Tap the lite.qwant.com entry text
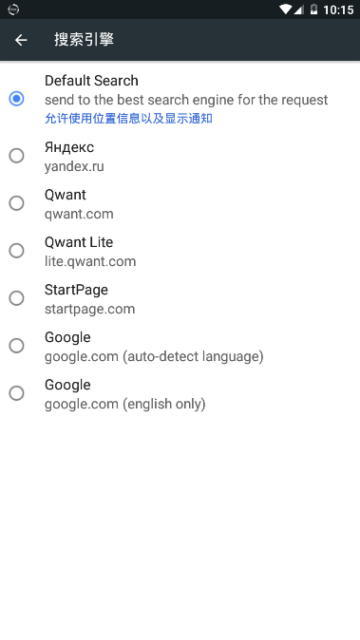Image resolution: width=360 pixels, height=640 pixels. point(90,261)
